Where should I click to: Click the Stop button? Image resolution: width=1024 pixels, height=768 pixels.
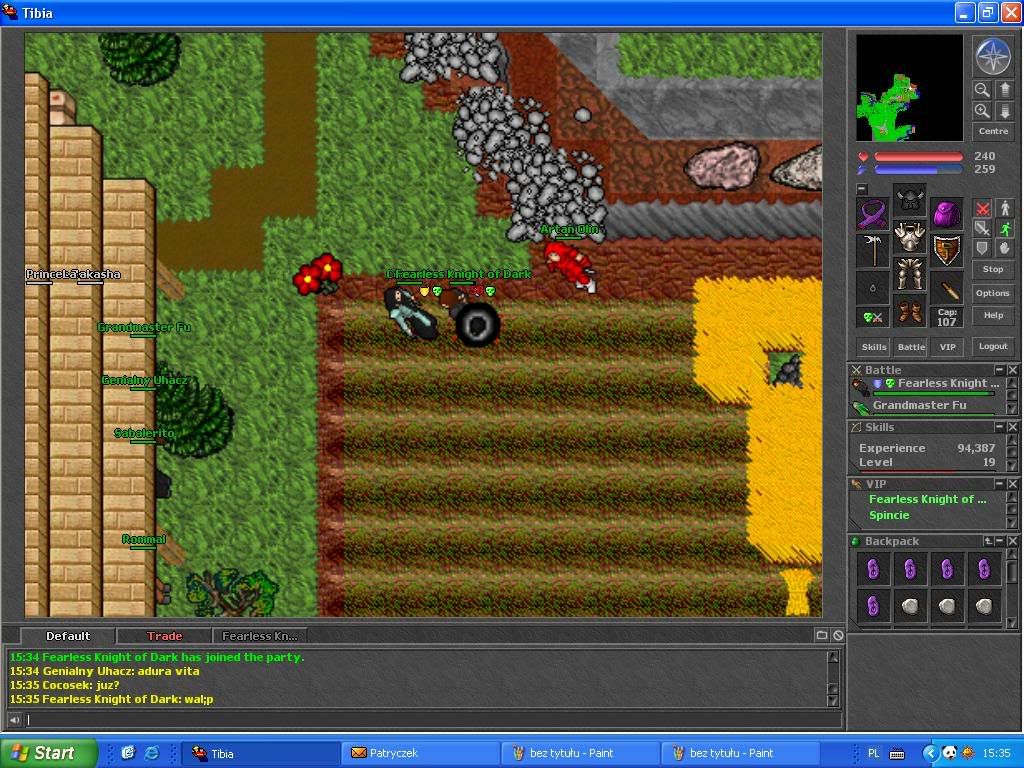pyautogui.click(x=993, y=269)
